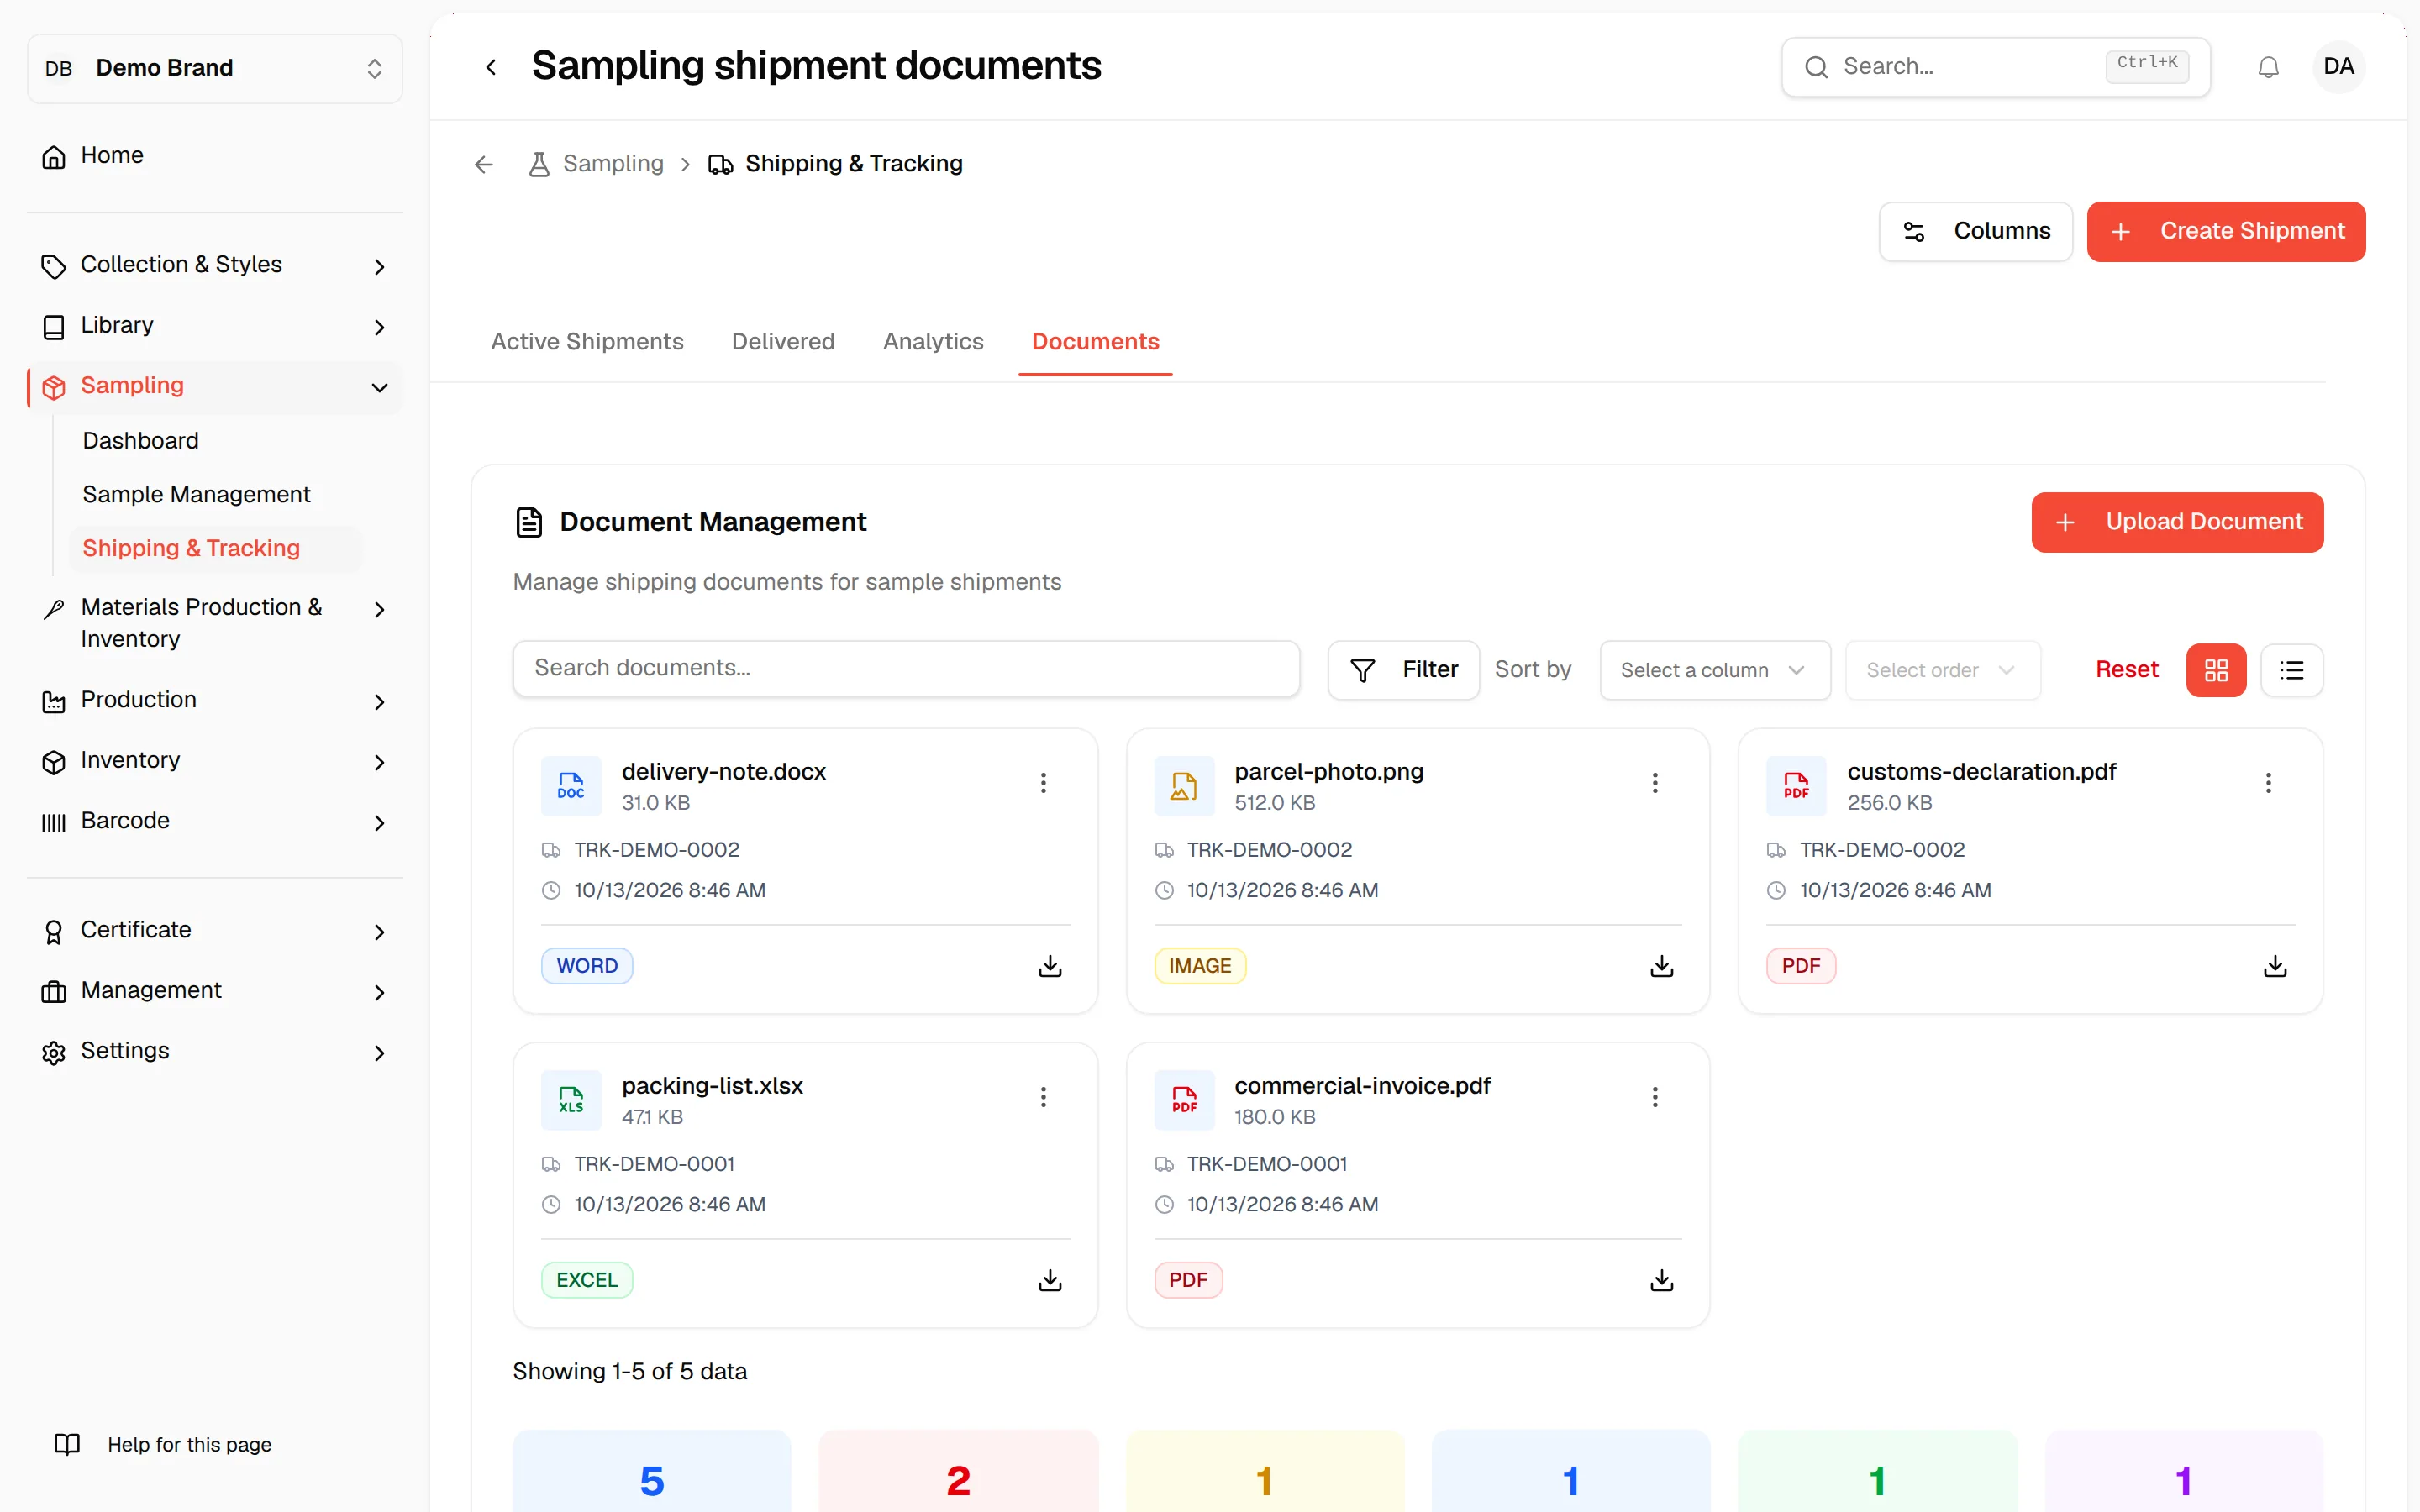Open the Select a column dropdown

coord(1714,670)
